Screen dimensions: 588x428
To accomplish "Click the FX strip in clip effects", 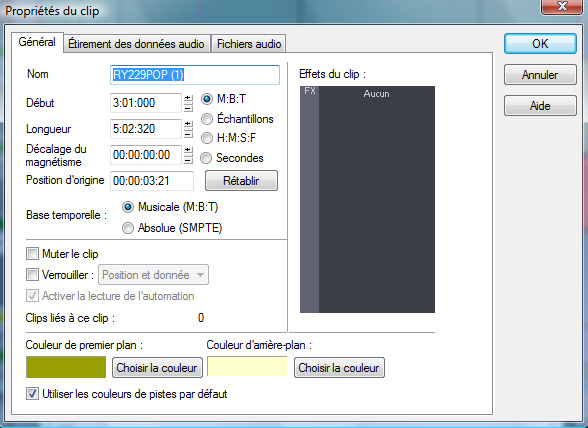I will (x=309, y=199).
